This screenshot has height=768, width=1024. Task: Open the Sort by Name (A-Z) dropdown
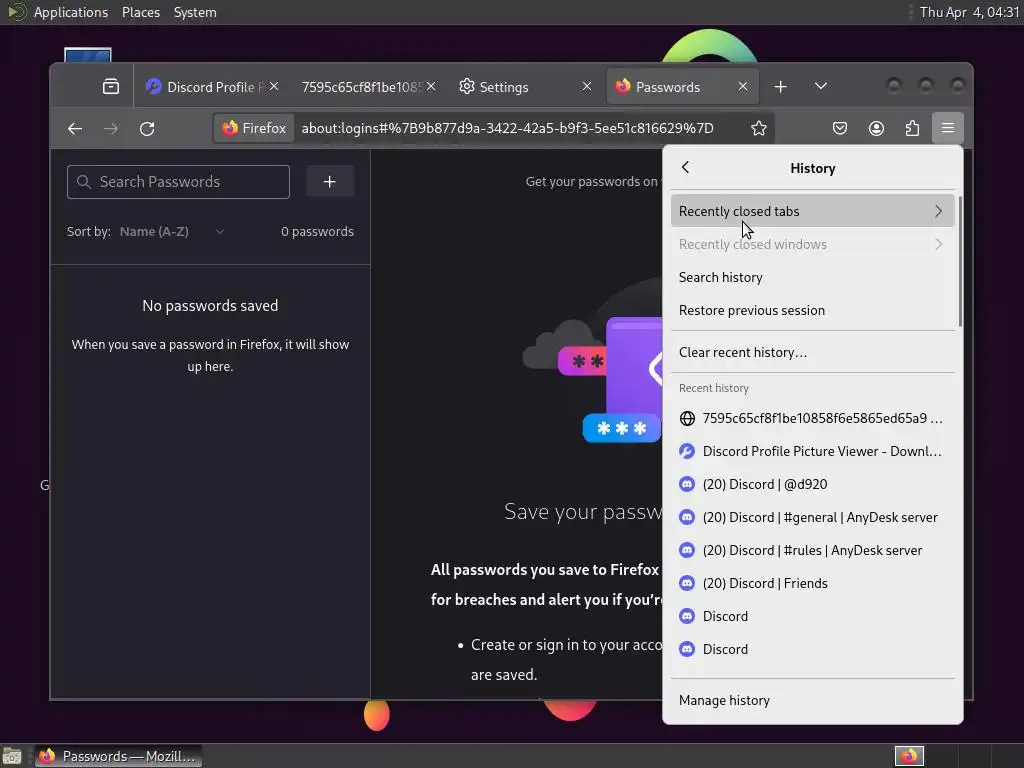pos(172,232)
